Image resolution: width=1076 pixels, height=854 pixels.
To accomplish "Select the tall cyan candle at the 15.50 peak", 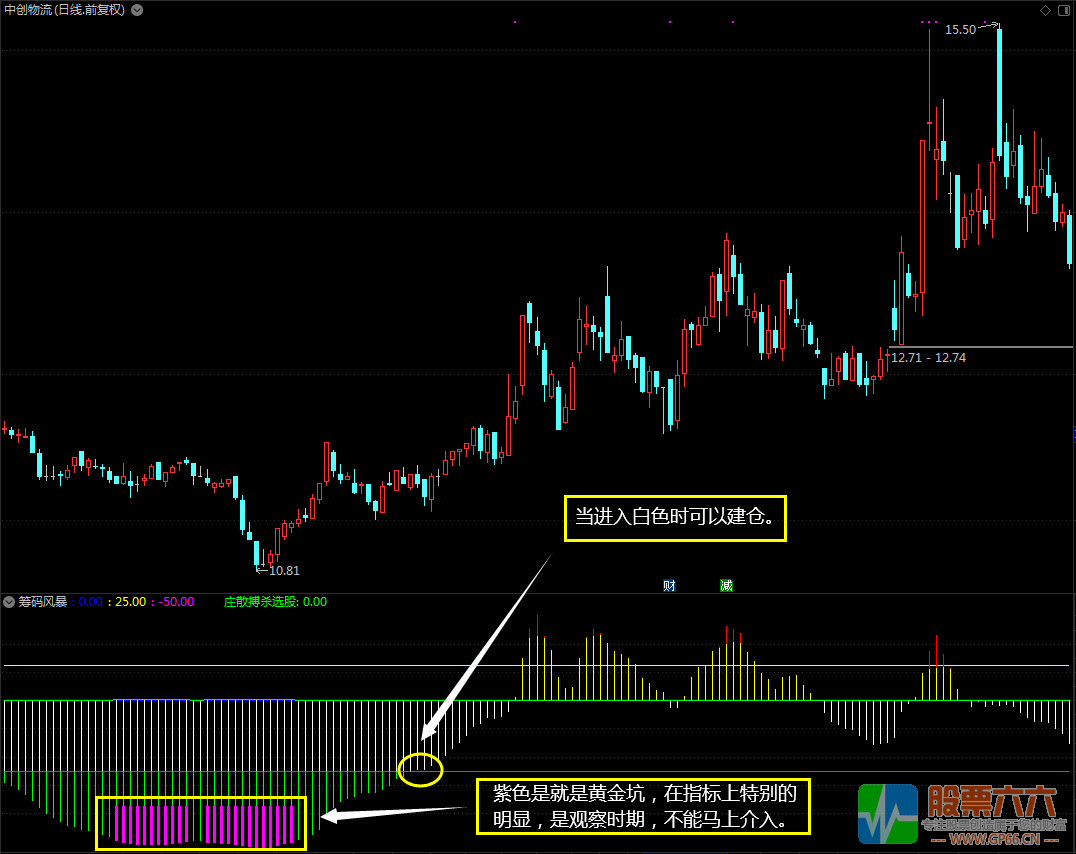I will click(x=999, y=93).
